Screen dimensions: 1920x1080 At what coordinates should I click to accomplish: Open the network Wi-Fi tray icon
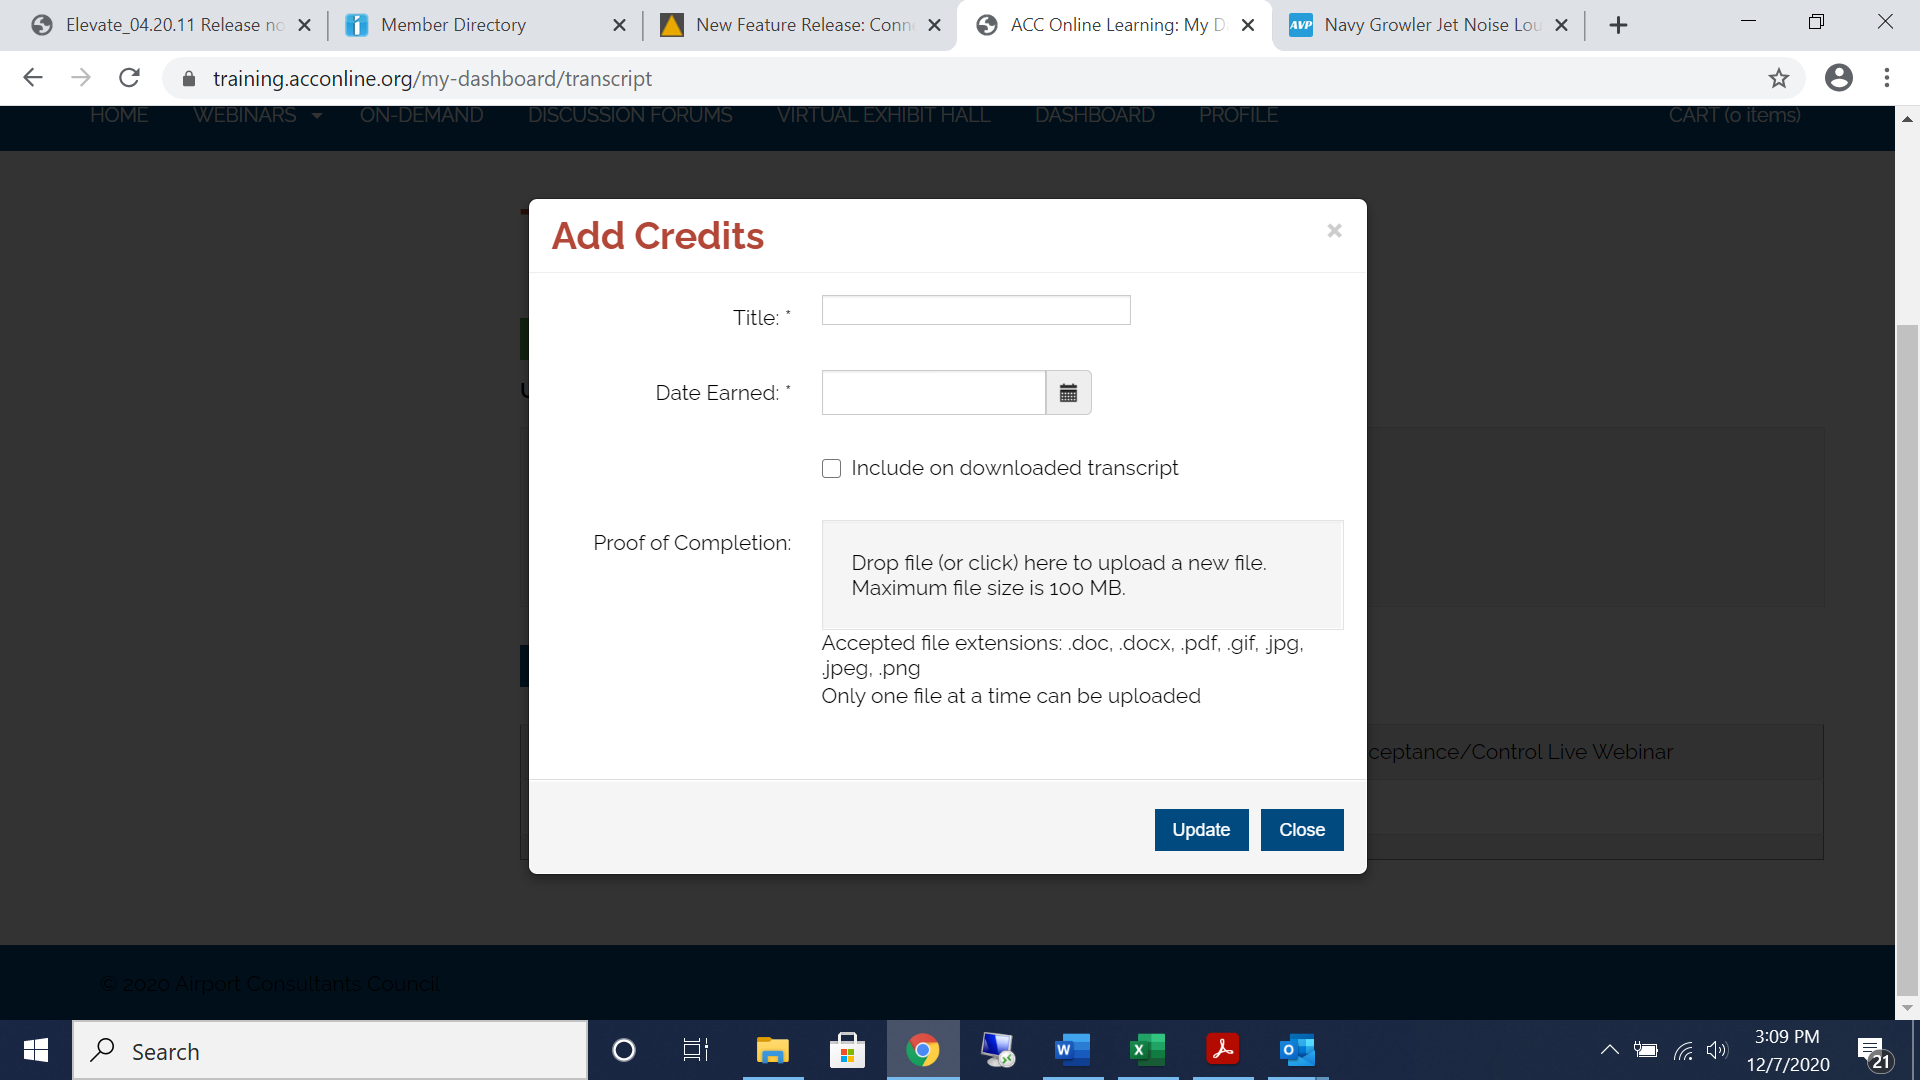tap(1683, 1050)
